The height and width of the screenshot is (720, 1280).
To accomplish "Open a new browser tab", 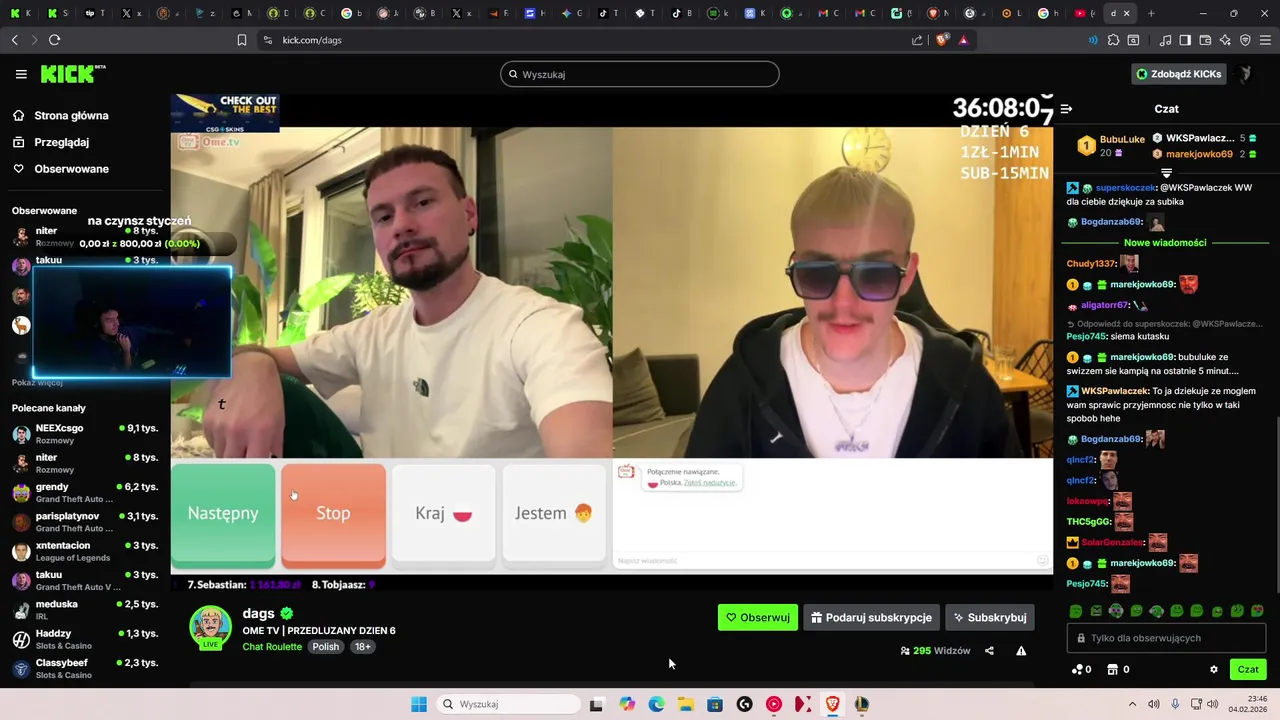I will (1151, 13).
